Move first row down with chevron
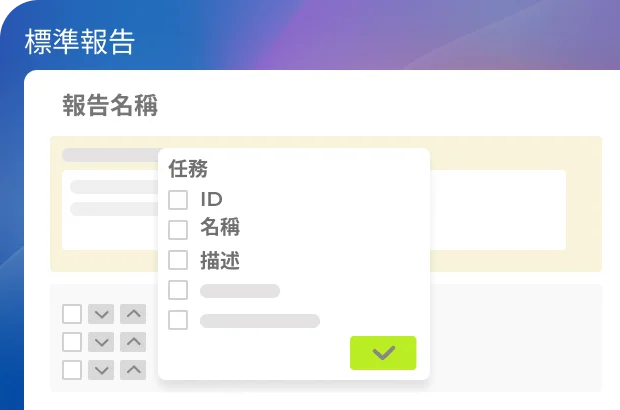 tap(101, 314)
